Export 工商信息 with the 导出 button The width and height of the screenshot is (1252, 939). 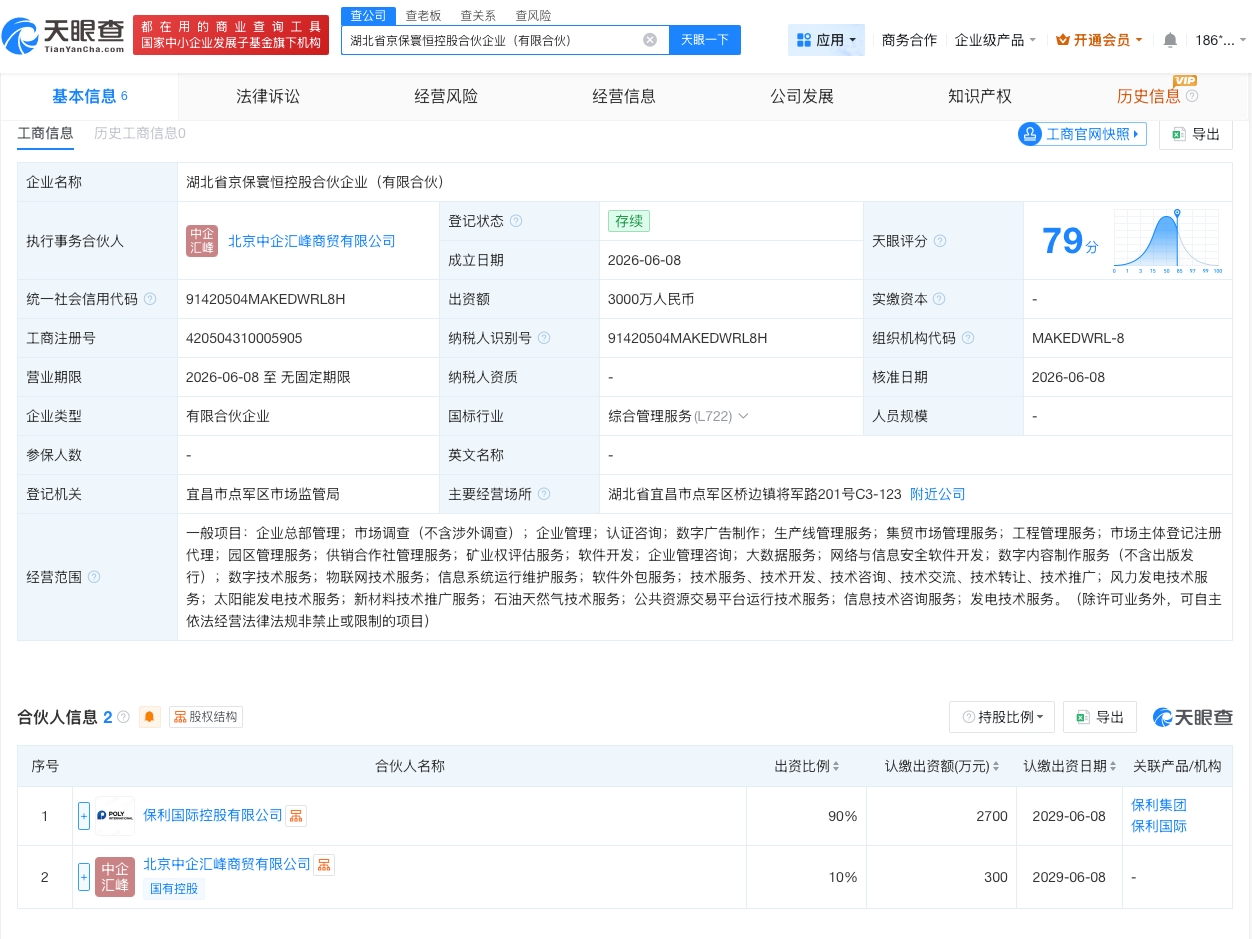tap(1196, 134)
